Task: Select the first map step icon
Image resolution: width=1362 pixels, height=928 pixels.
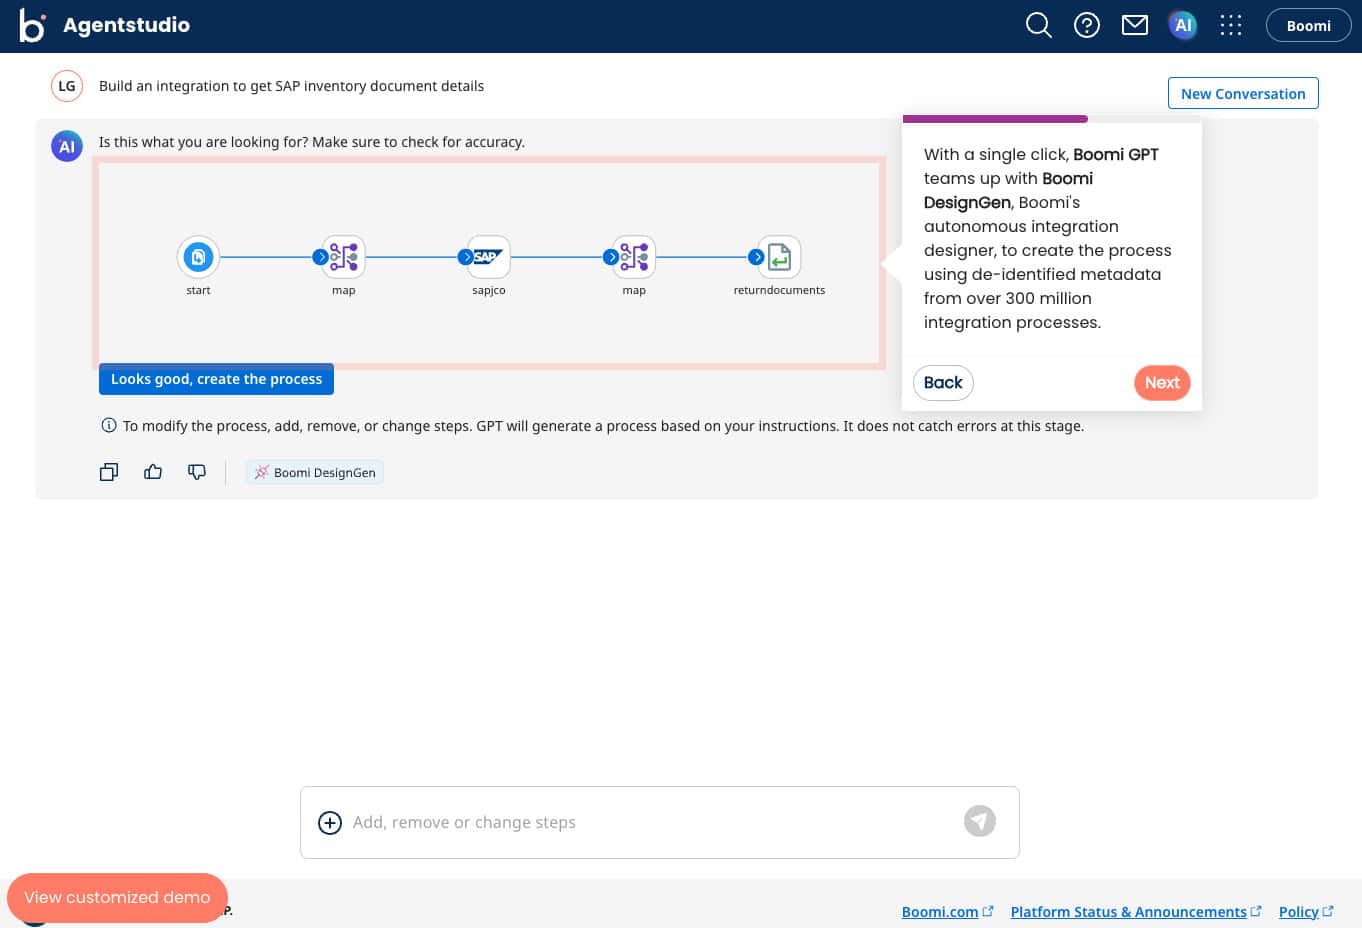Action: point(344,257)
